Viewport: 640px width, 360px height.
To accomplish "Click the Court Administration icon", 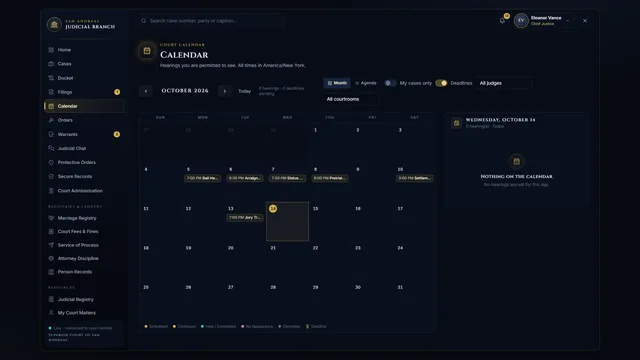I will pos(51,191).
